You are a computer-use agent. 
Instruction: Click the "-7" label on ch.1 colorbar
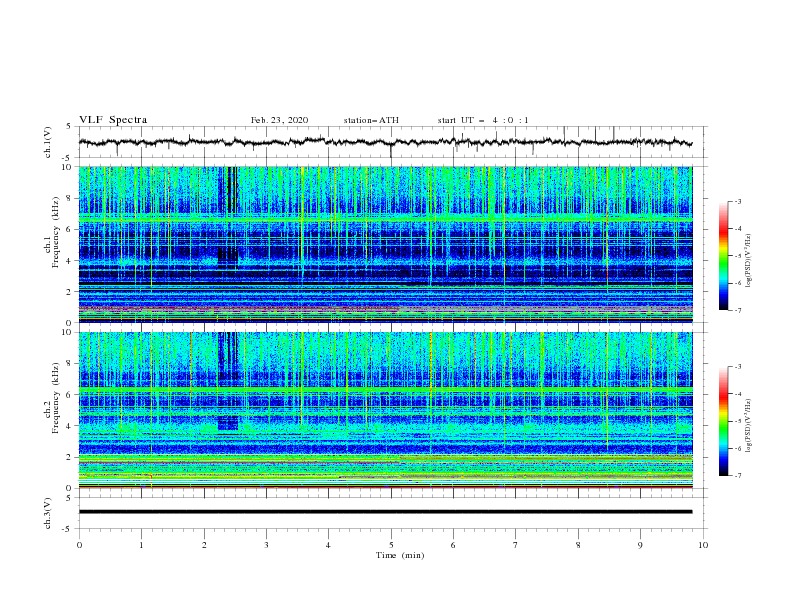coord(738,310)
